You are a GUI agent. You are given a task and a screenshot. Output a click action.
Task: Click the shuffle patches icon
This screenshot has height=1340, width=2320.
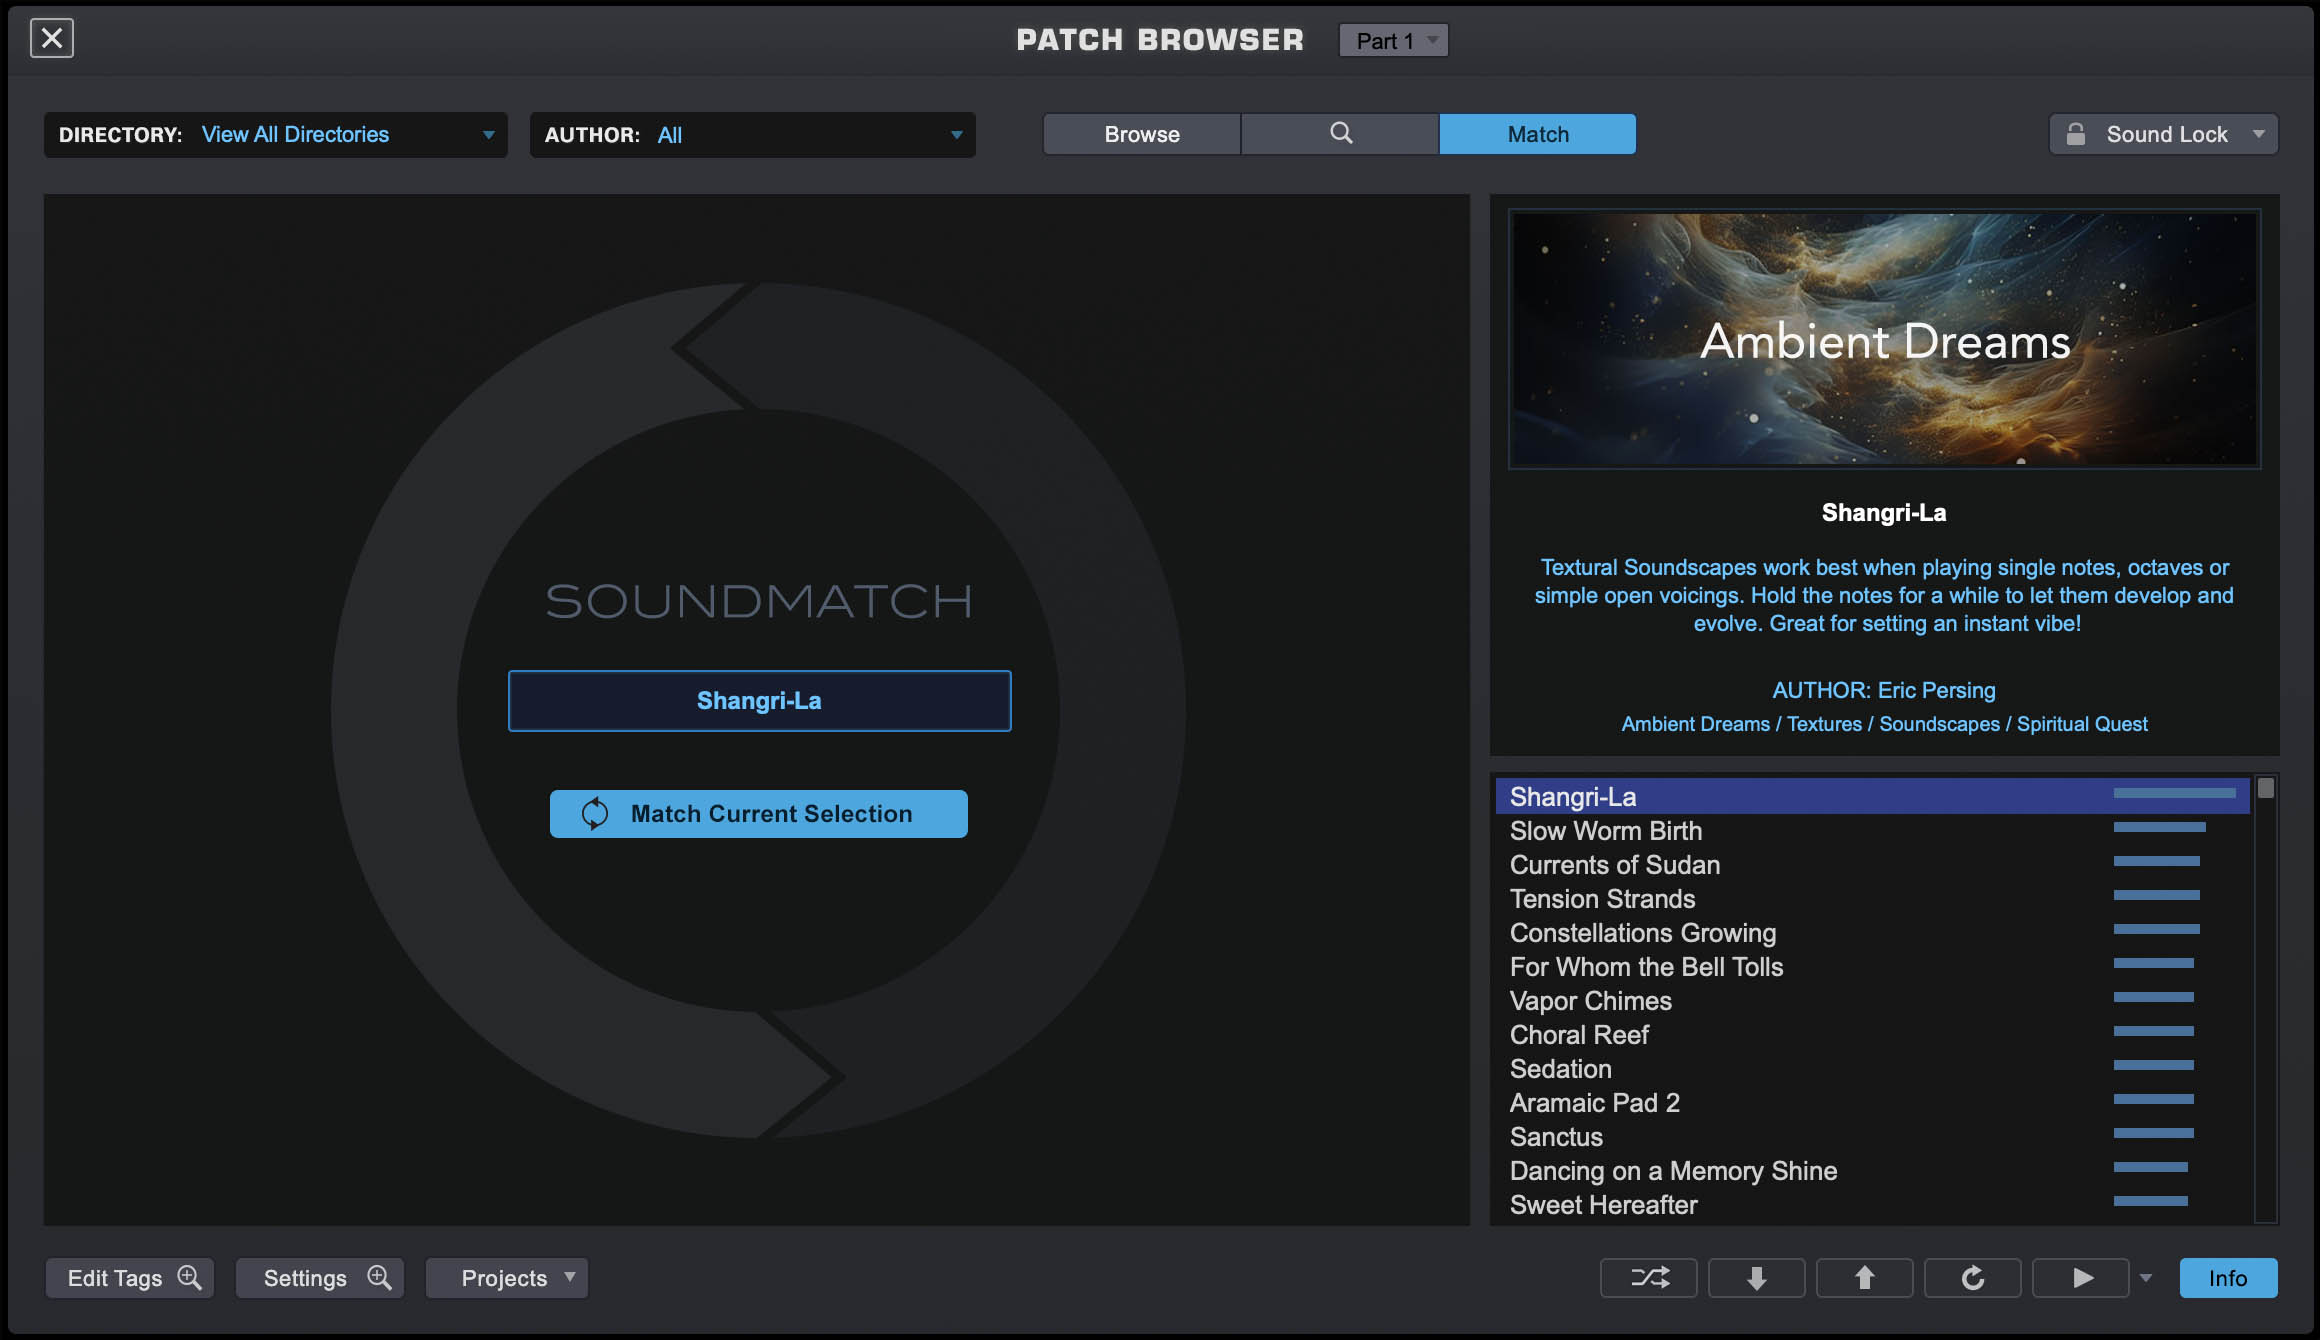pyautogui.click(x=1648, y=1277)
